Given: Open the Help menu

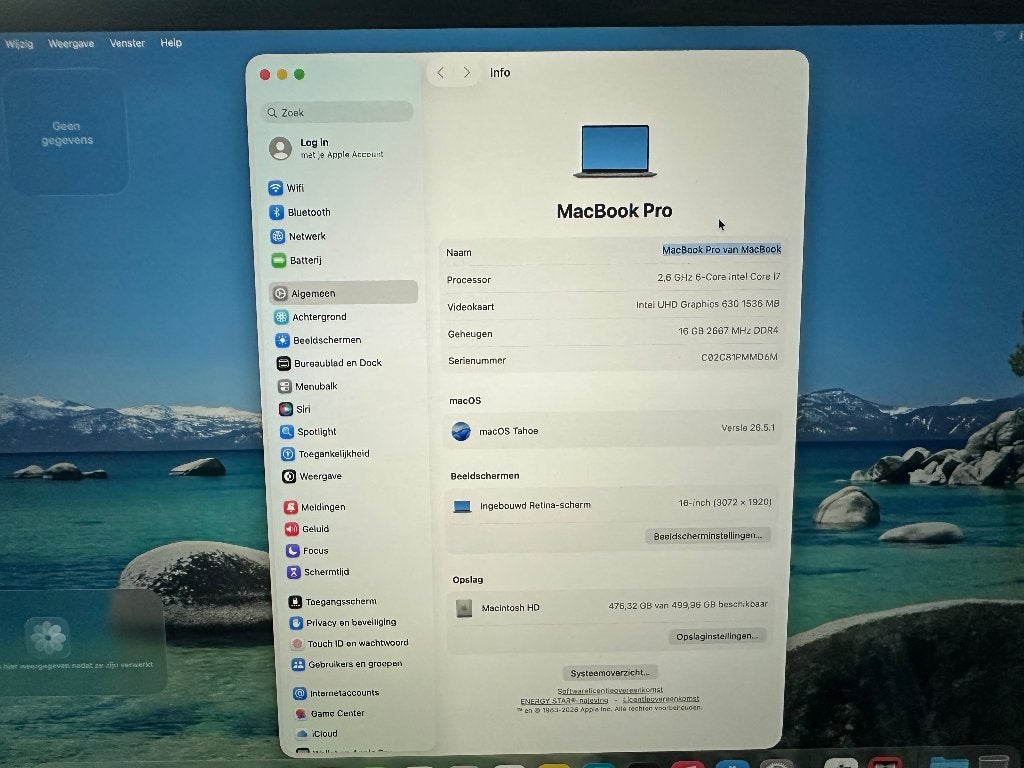Looking at the screenshot, I should tap(171, 42).
